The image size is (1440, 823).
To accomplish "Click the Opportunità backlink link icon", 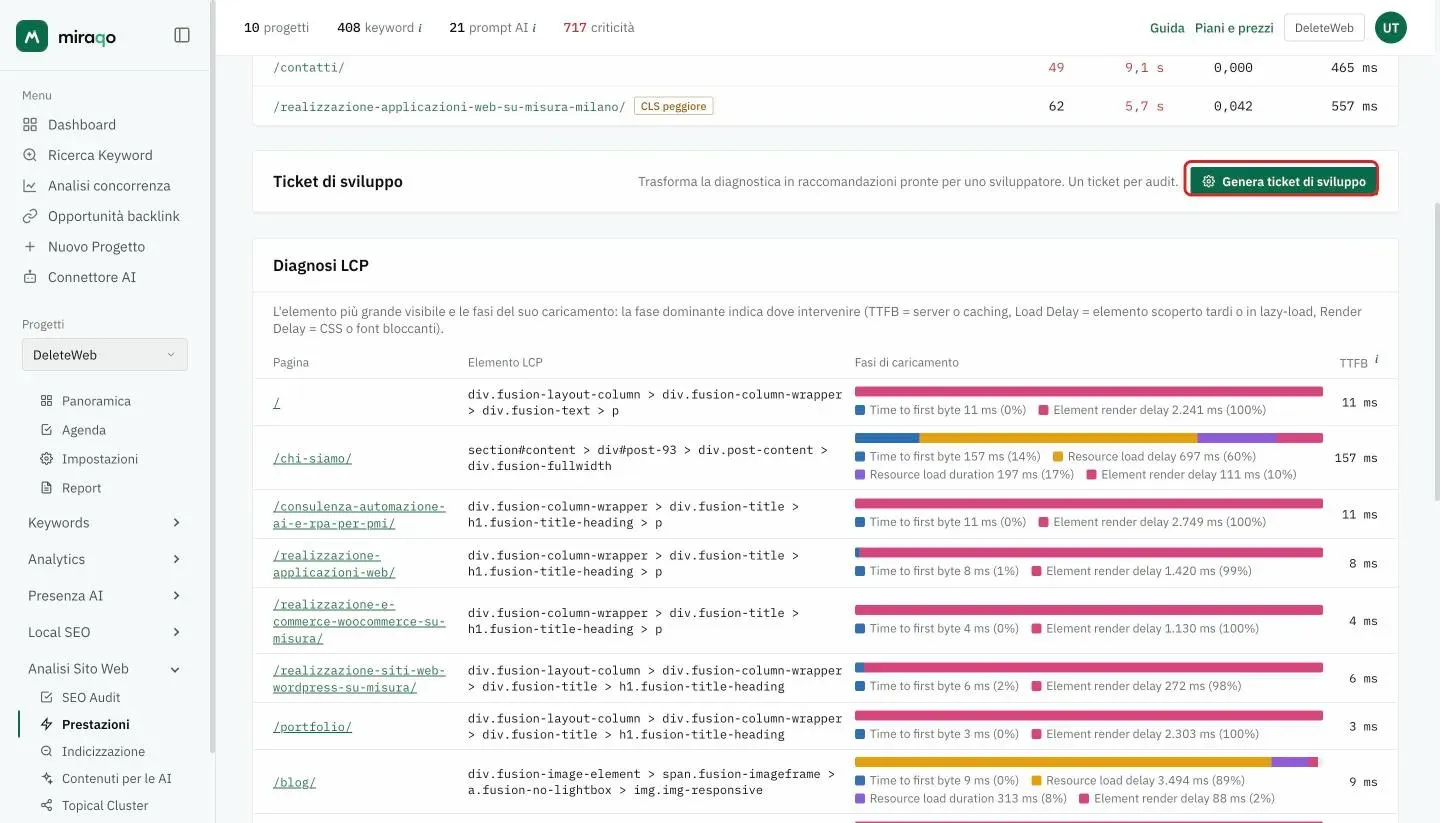I will [x=29, y=216].
